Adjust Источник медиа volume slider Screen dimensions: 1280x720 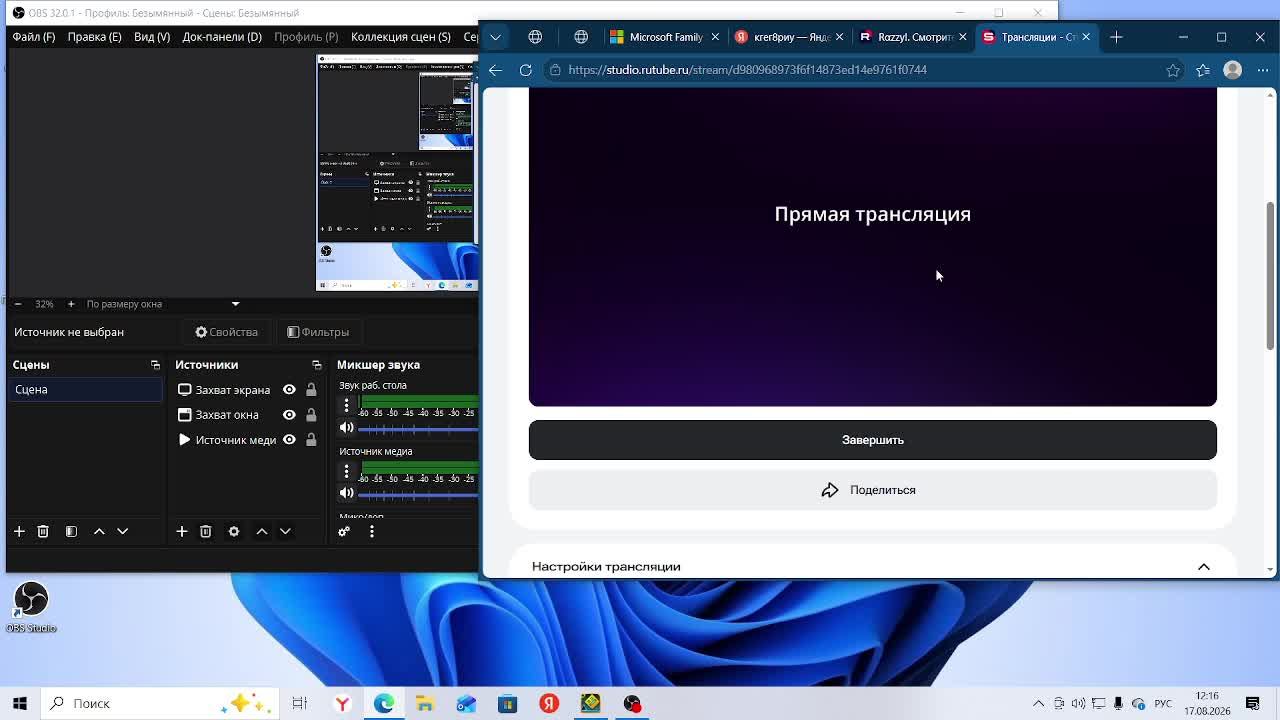[418, 494]
